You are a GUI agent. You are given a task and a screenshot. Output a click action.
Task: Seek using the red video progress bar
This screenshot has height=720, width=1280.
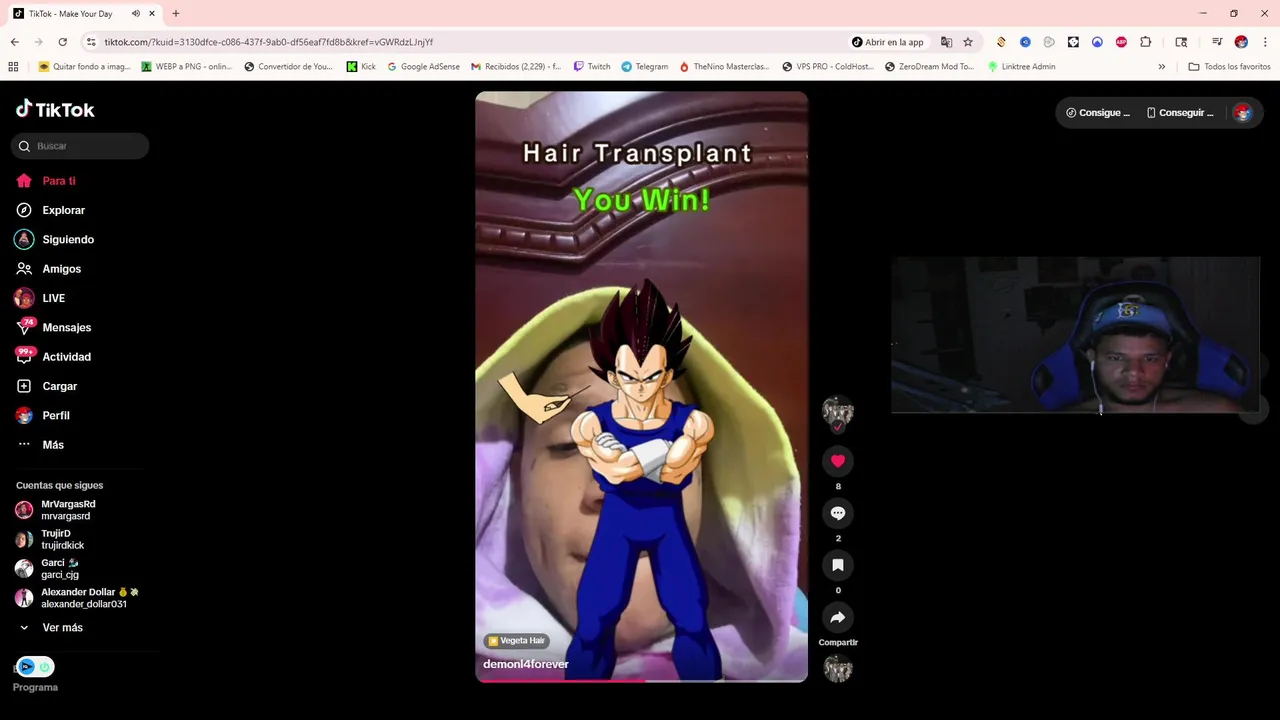pos(641,680)
